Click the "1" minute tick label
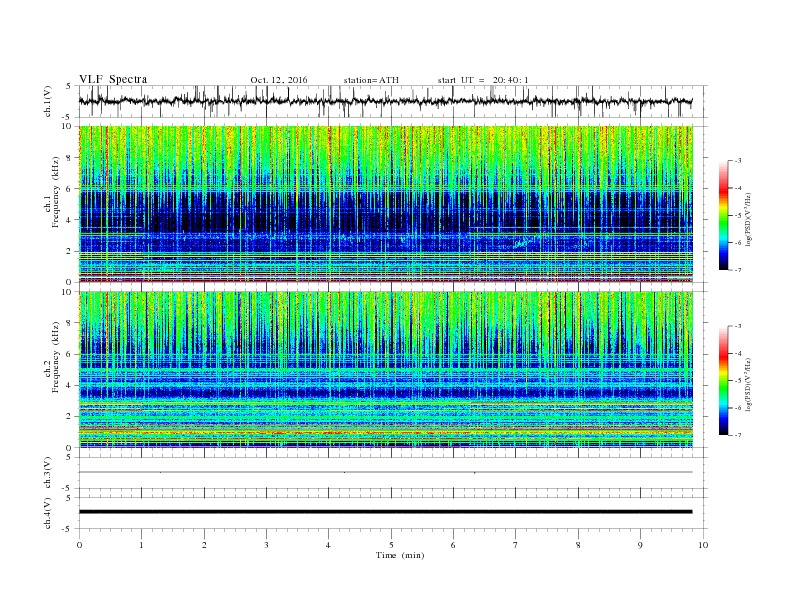Viewport: 792px width, 612px height. (x=141, y=545)
